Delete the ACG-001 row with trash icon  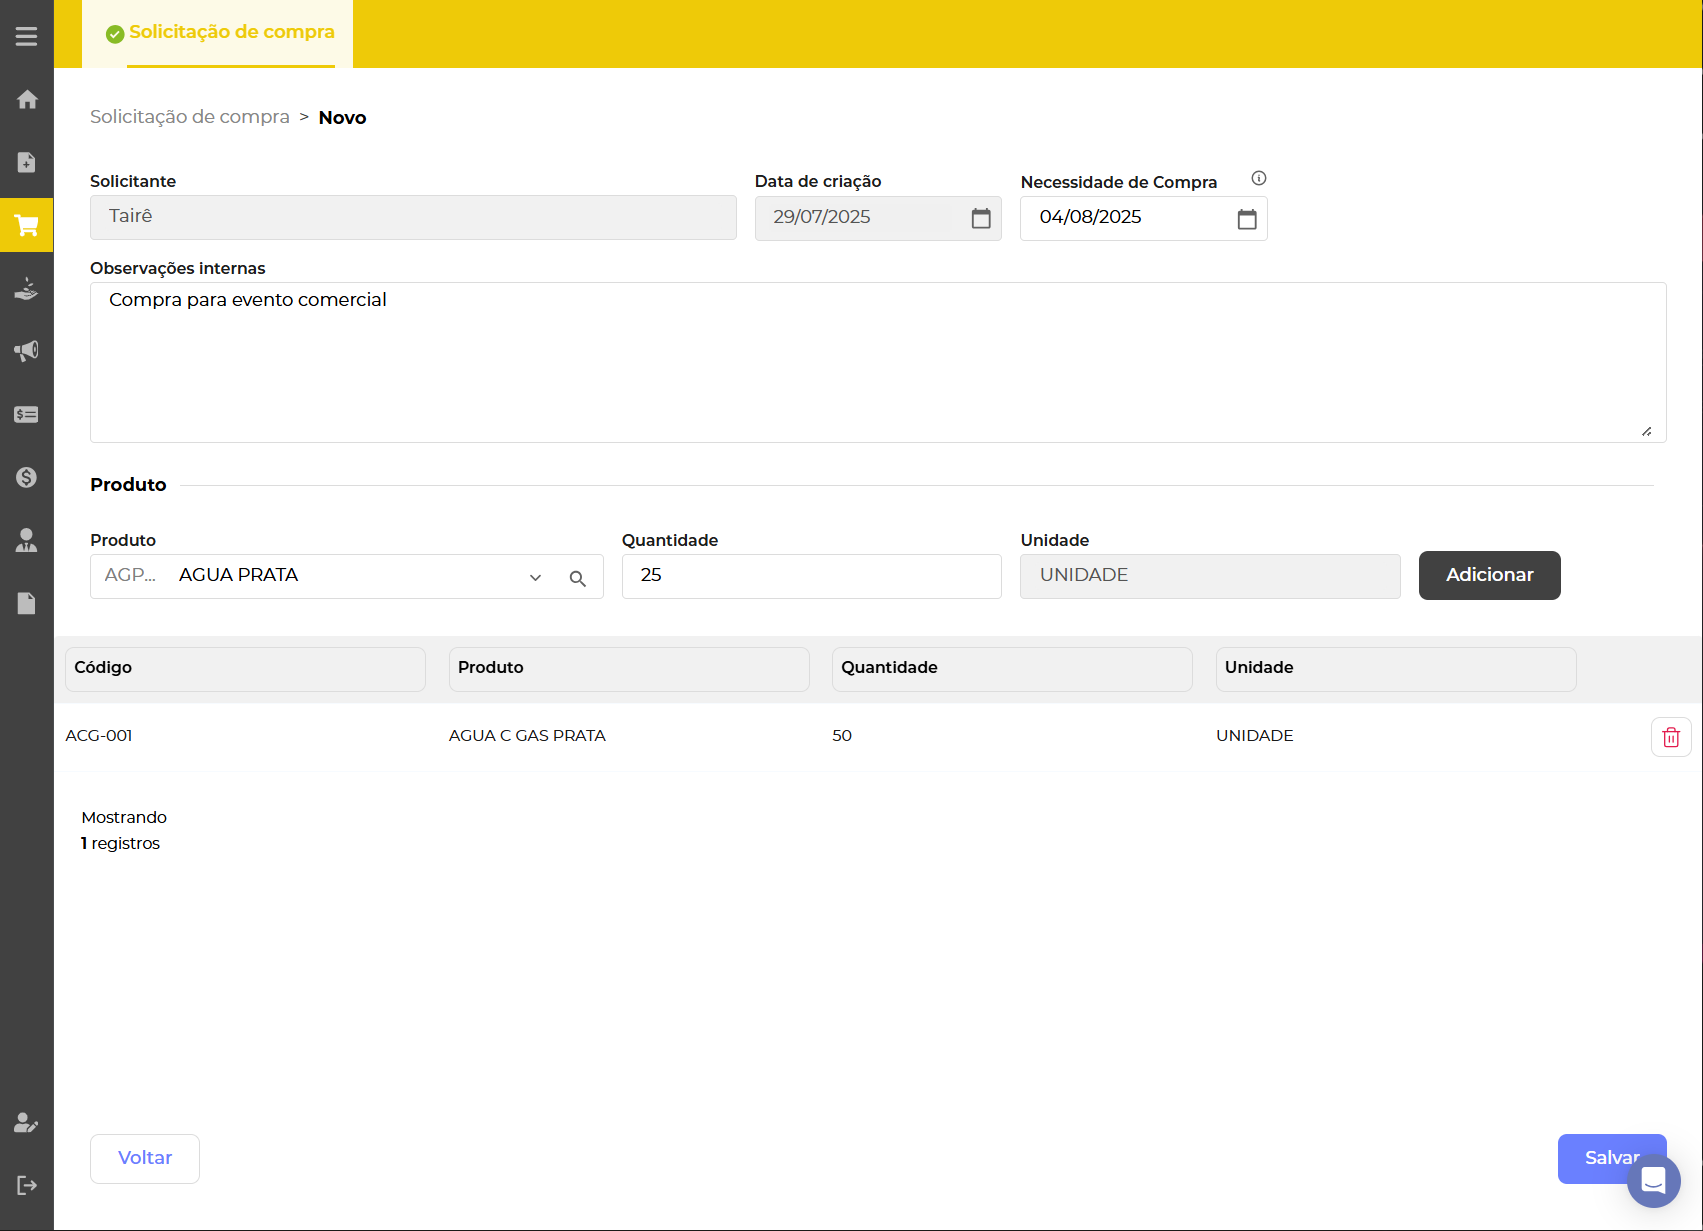[x=1670, y=737]
